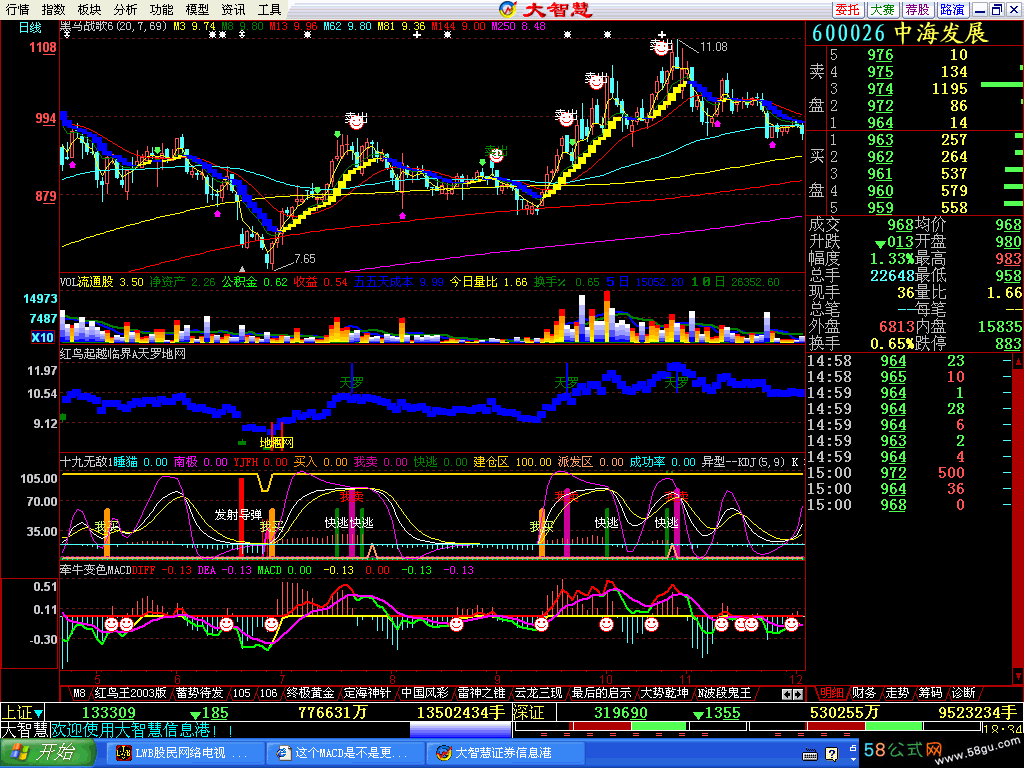Switch to the 筹码 chips tab

click(x=931, y=693)
